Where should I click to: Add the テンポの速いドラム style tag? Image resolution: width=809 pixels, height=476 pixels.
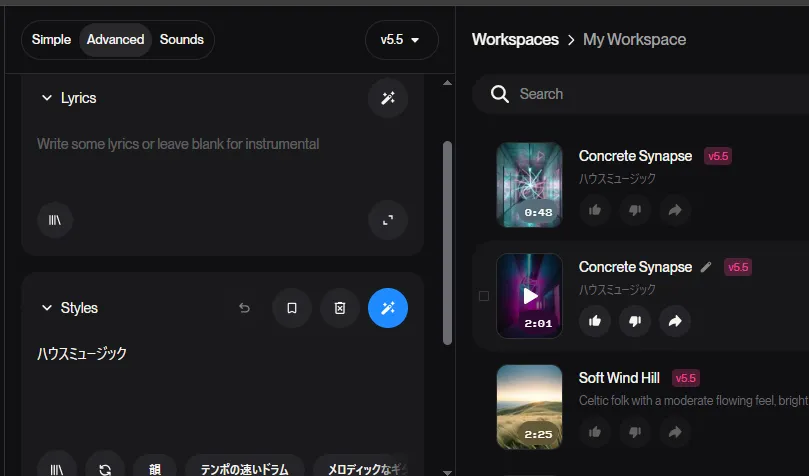[x=244, y=468]
